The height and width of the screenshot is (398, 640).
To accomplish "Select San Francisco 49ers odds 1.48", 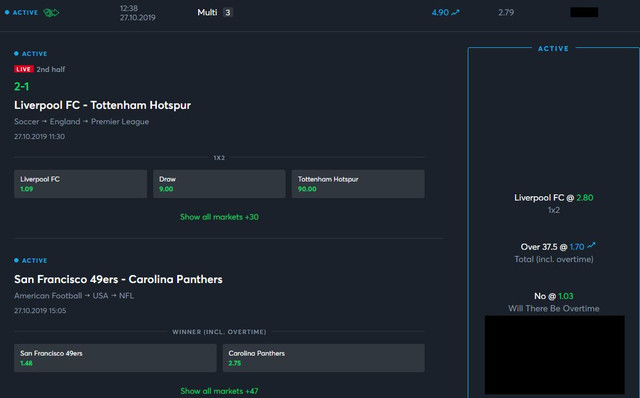I will tap(115, 358).
